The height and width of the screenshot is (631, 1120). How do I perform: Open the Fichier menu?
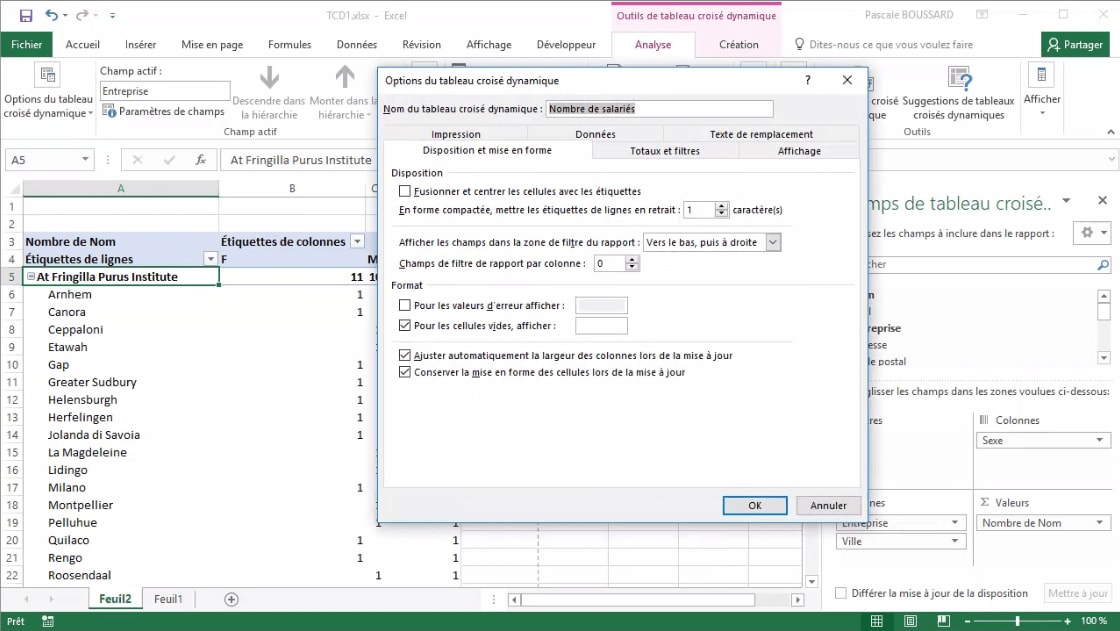(26, 44)
